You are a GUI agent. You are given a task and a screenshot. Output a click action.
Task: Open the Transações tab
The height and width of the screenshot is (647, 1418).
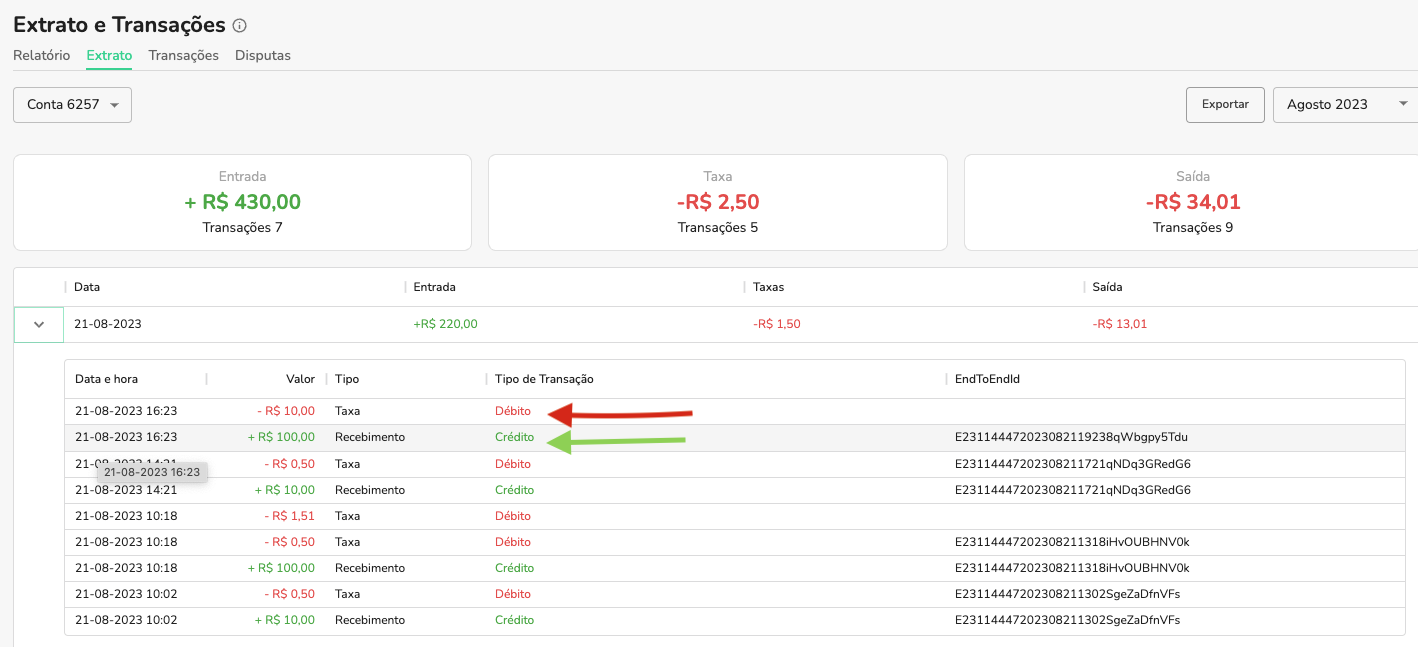(183, 56)
